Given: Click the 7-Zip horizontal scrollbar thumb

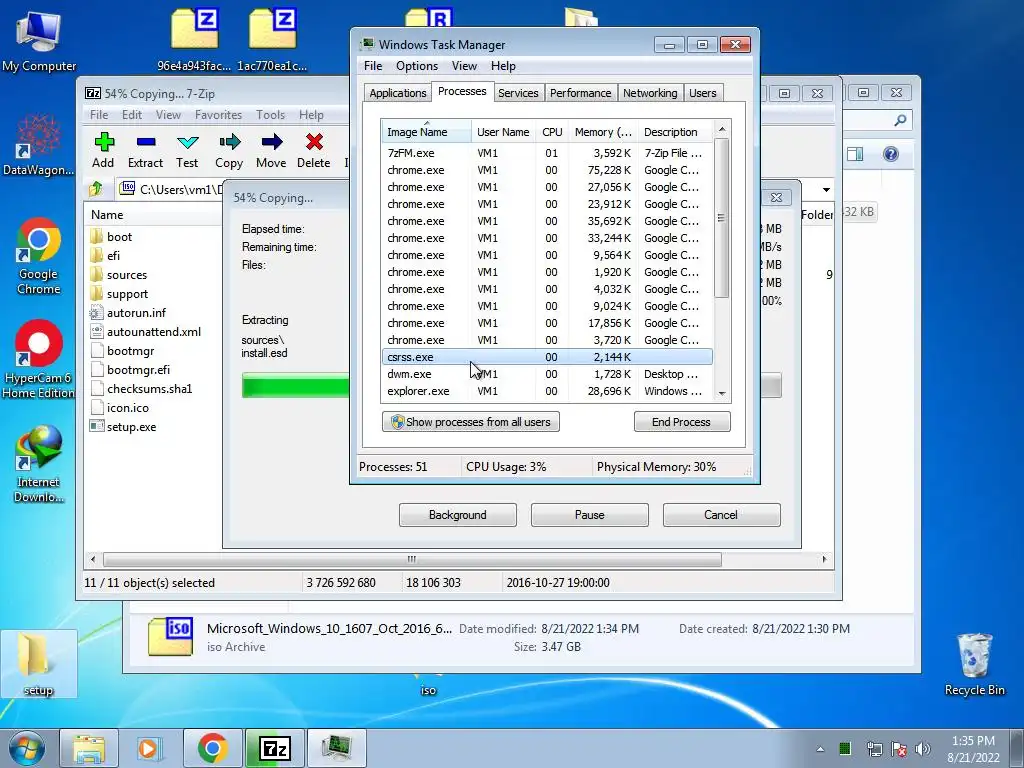Looking at the screenshot, I should point(412,559).
